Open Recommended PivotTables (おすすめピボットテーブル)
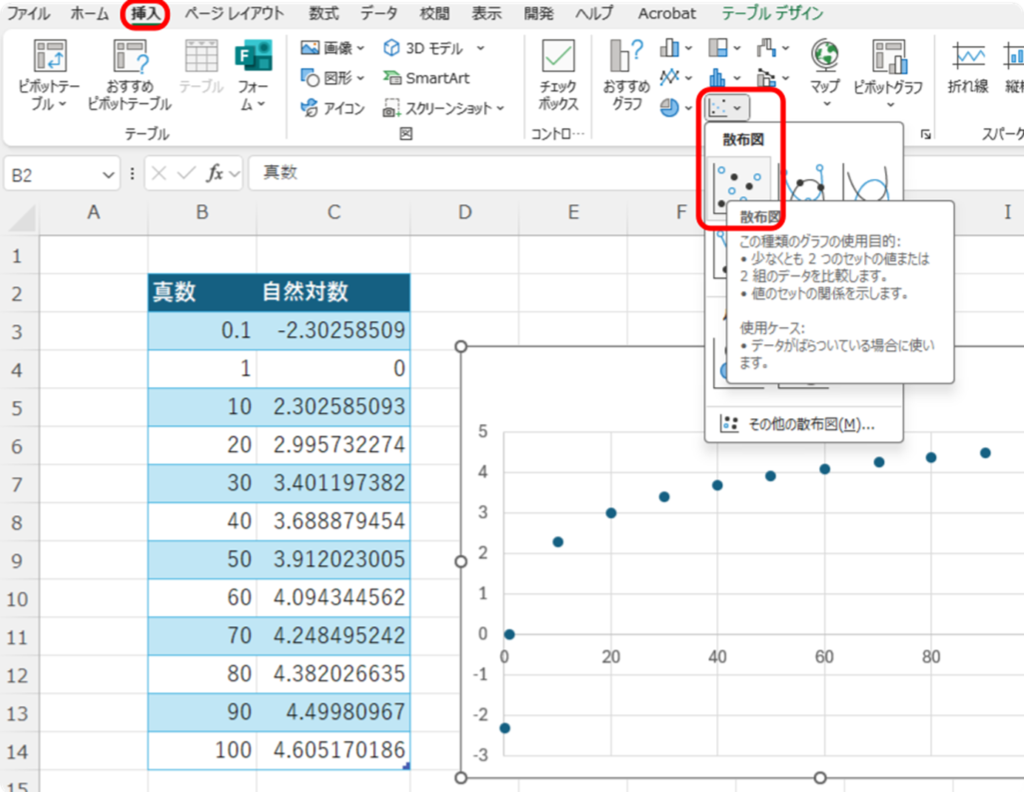Image resolution: width=1024 pixels, height=792 pixels. click(129, 74)
